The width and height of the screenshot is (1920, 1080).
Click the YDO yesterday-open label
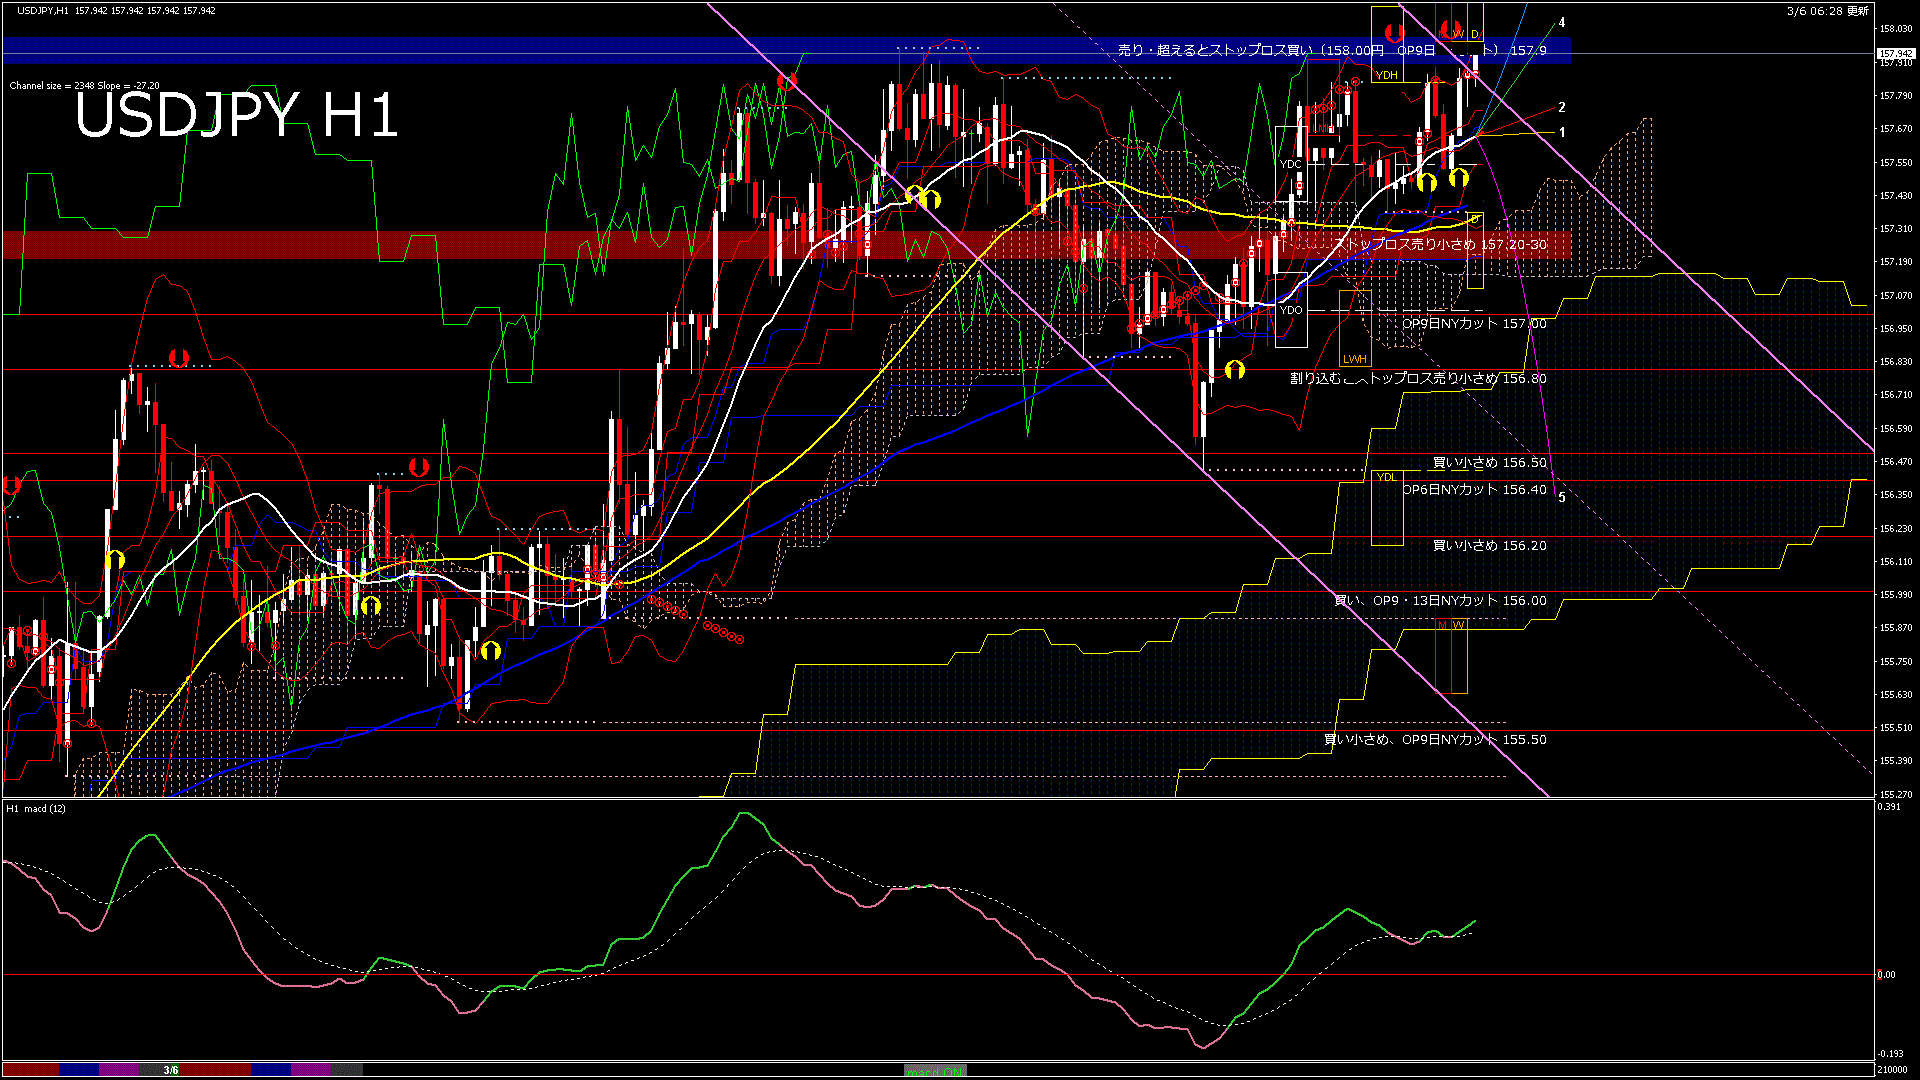pyautogui.click(x=1290, y=310)
